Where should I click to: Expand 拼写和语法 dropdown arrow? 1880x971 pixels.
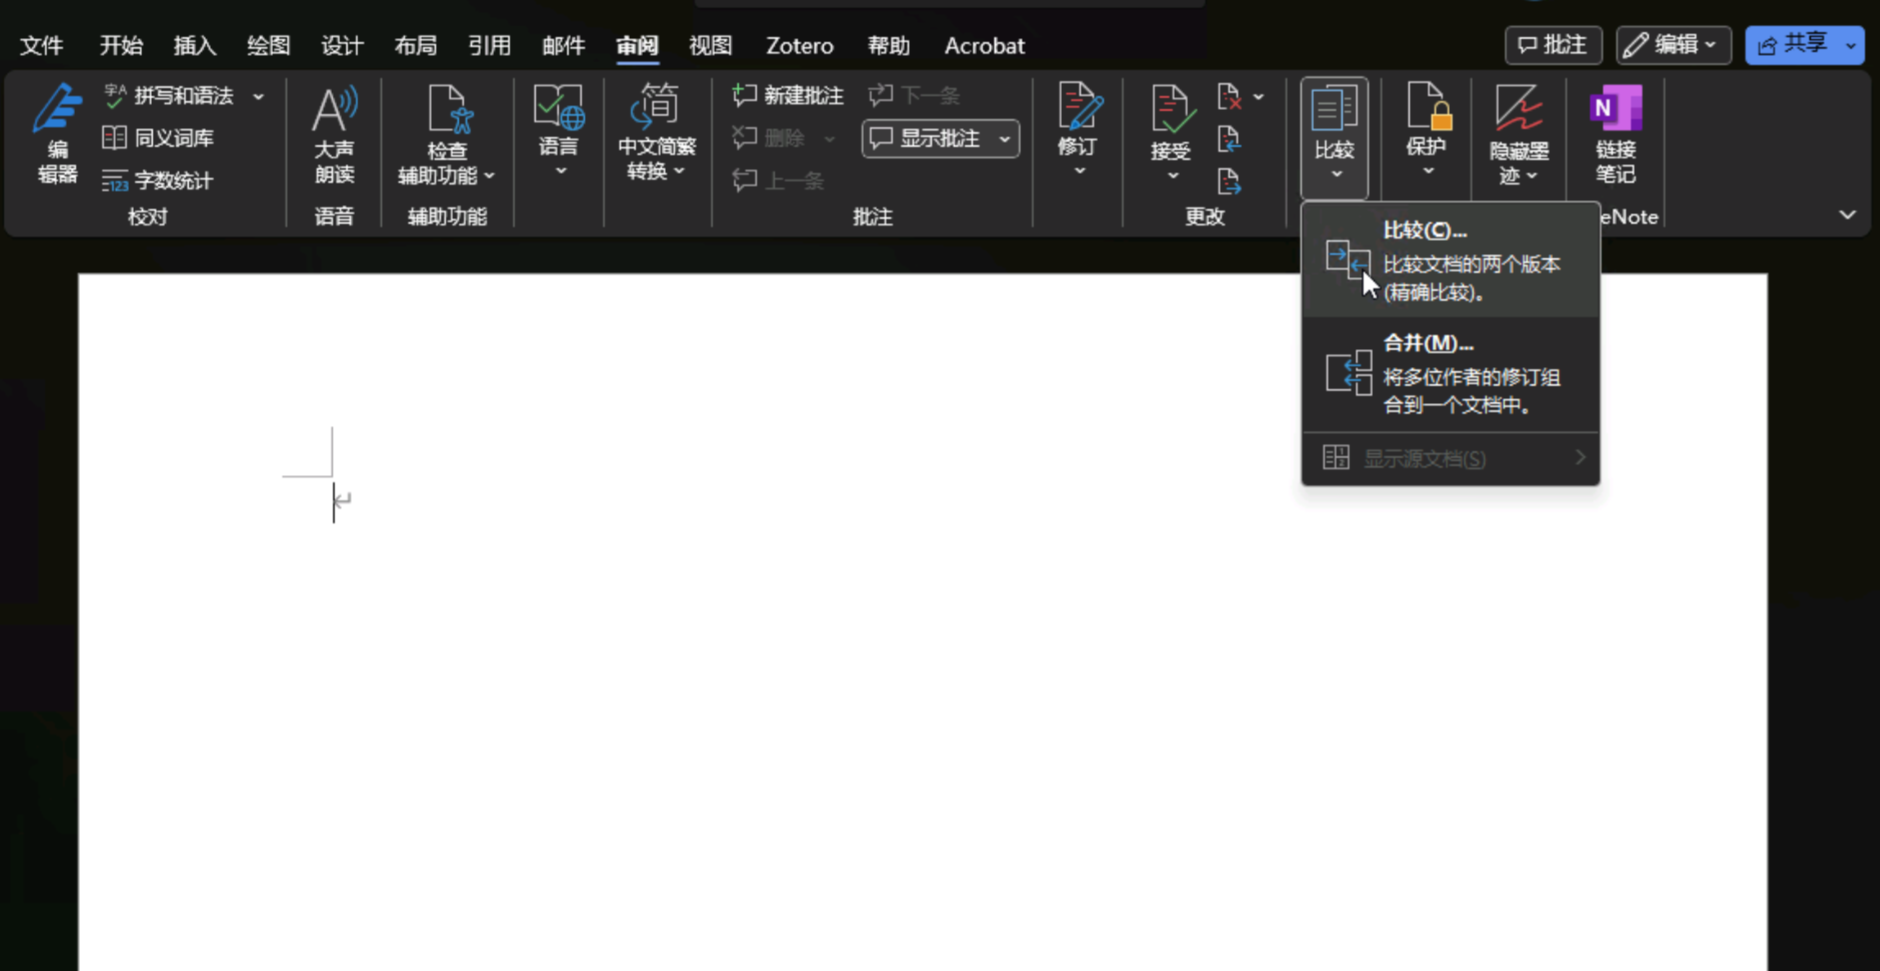tap(258, 96)
